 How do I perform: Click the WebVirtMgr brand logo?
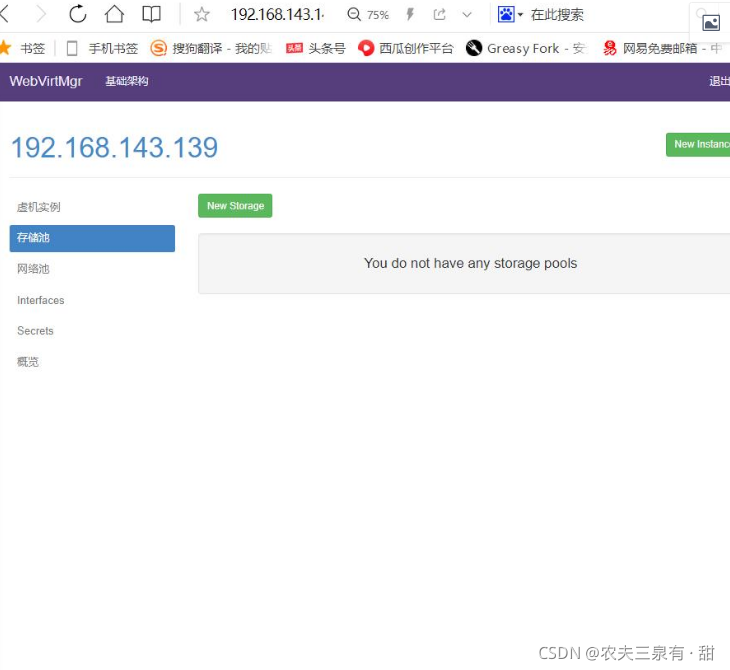pos(46,81)
